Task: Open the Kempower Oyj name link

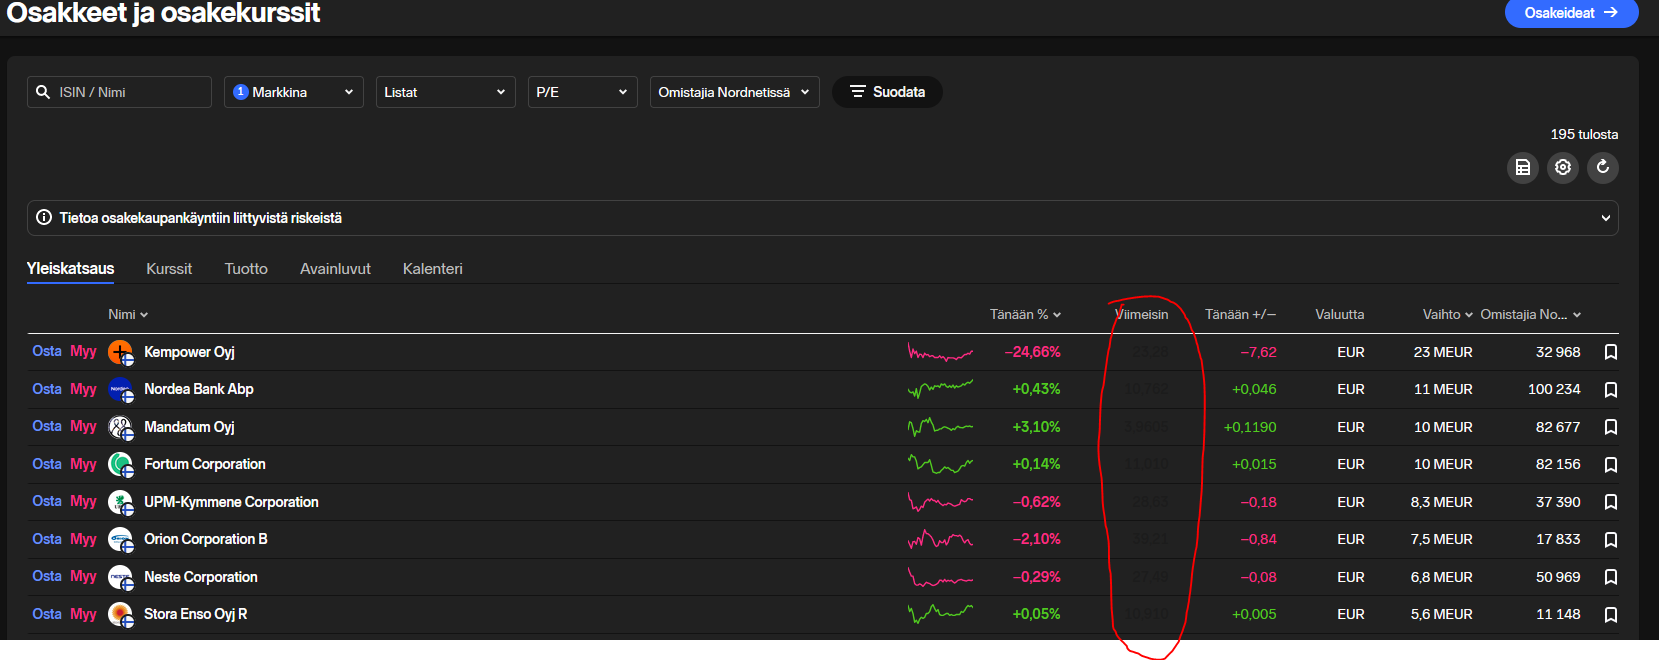Action: [189, 352]
